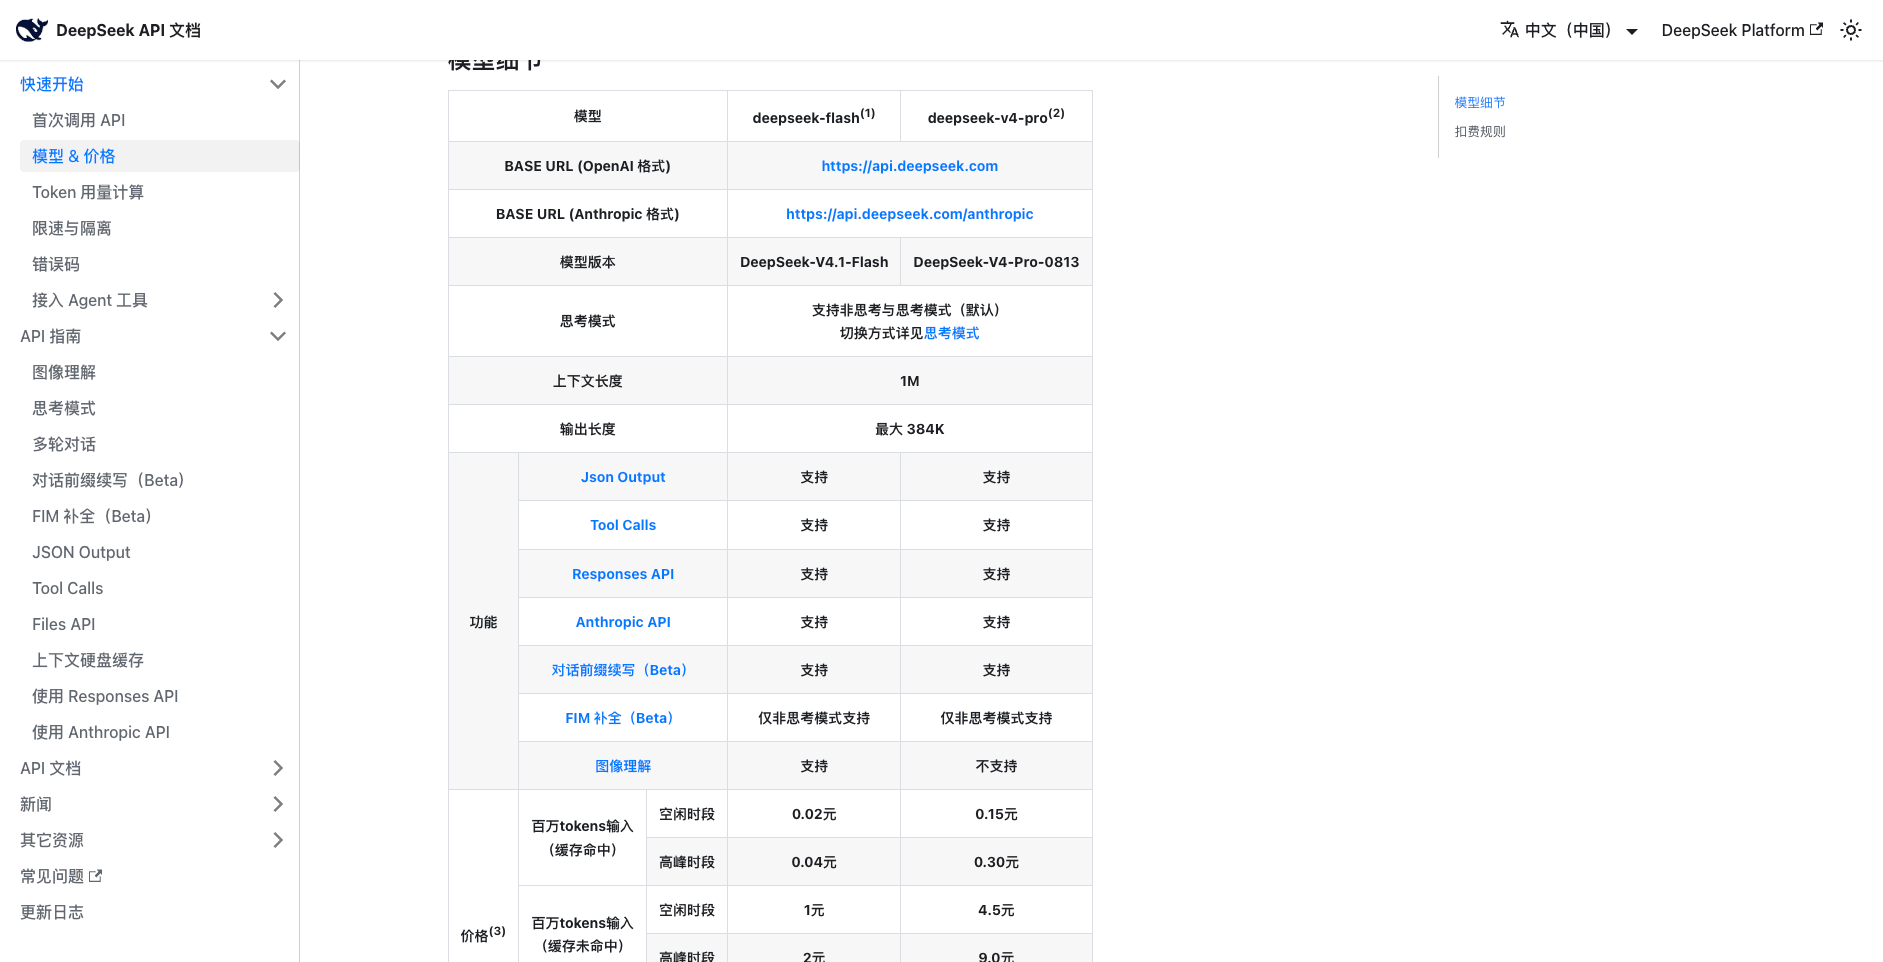Expand the 新闻 section chevron
The height and width of the screenshot is (962, 1883).
coord(278,804)
